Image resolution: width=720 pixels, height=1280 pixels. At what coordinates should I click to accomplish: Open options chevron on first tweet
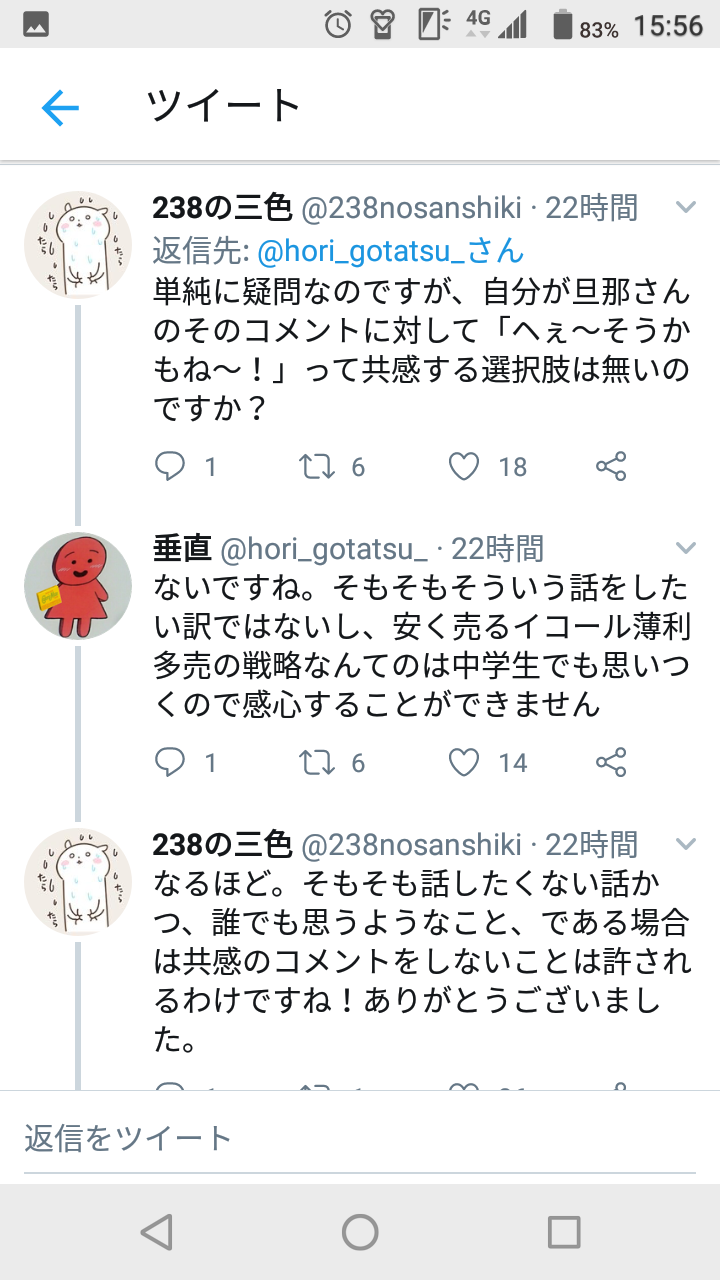coord(685,207)
